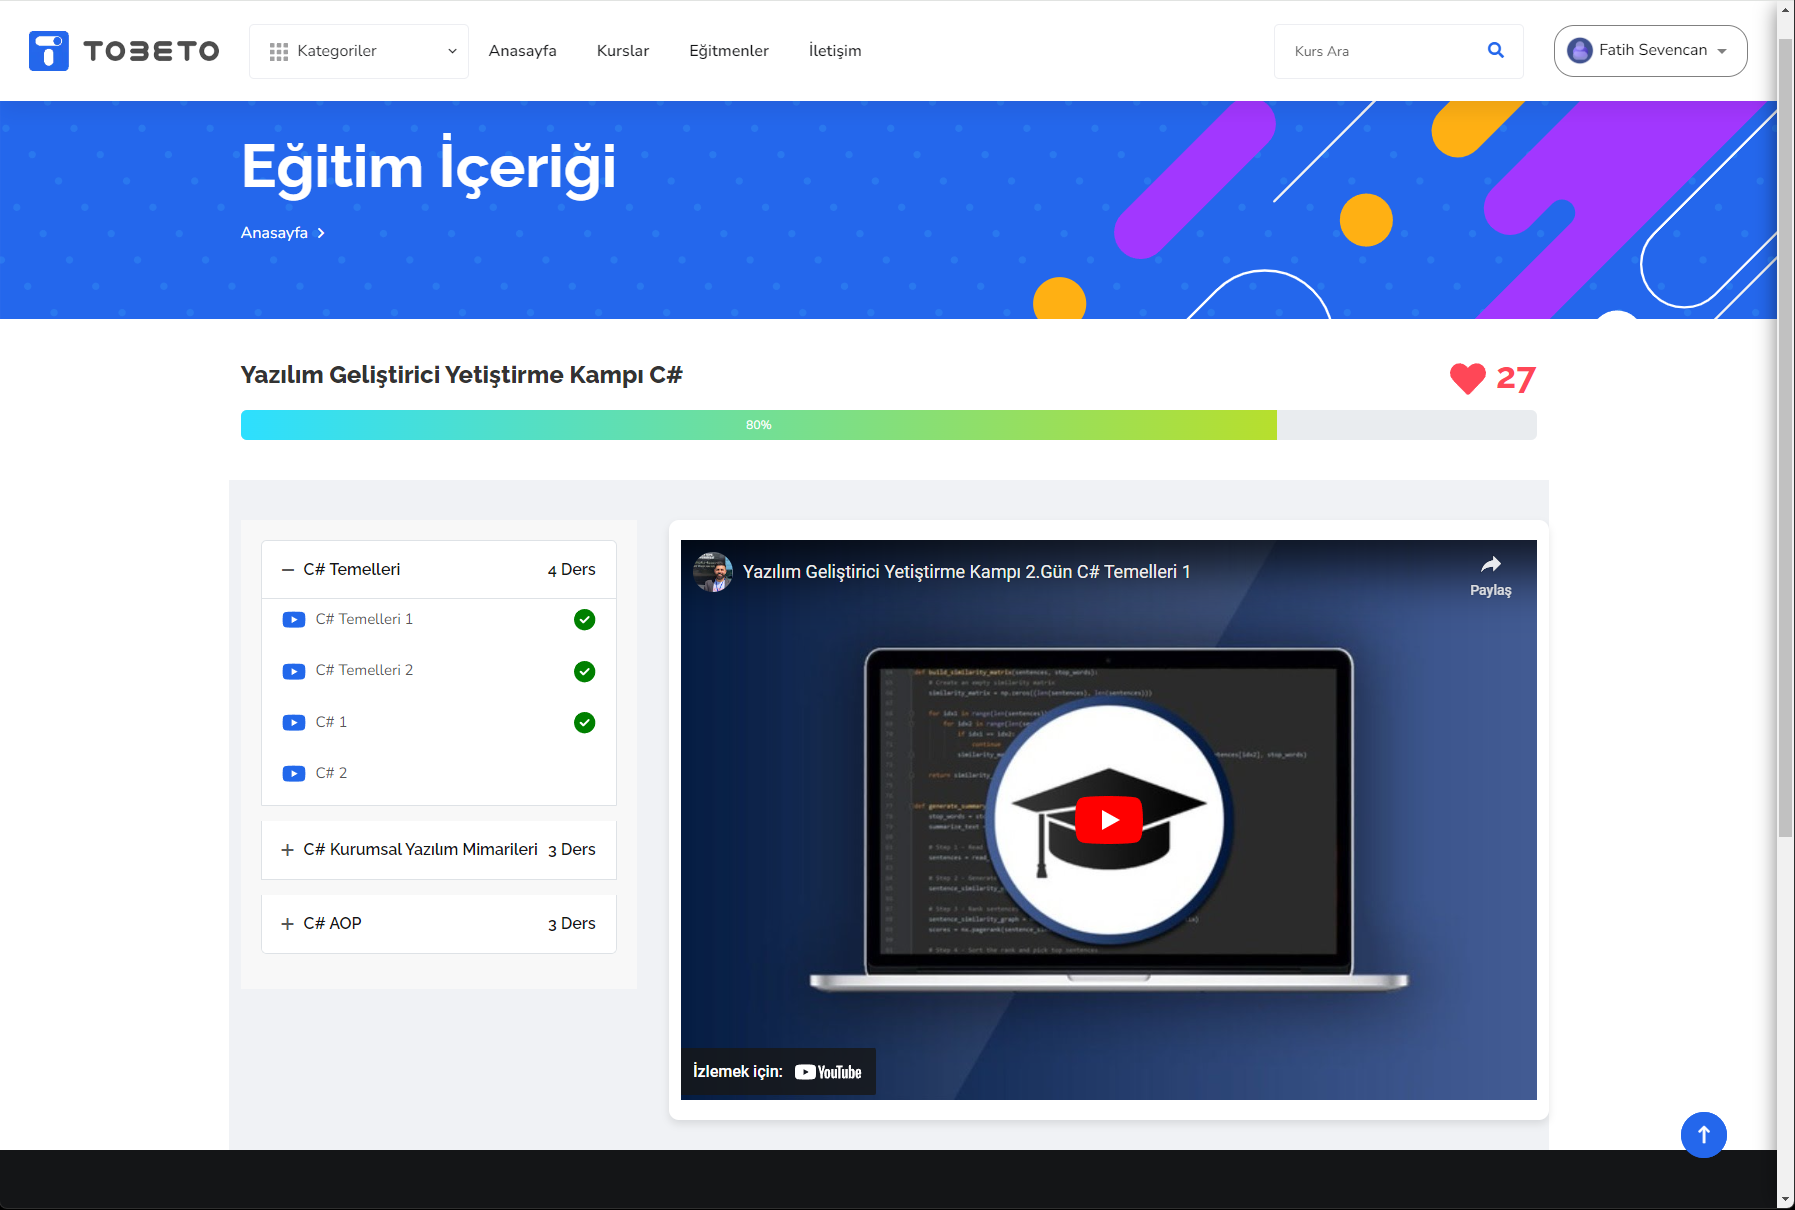Follow the Anasayfa breadcrumb link
The width and height of the screenshot is (1795, 1210).
click(274, 232)
